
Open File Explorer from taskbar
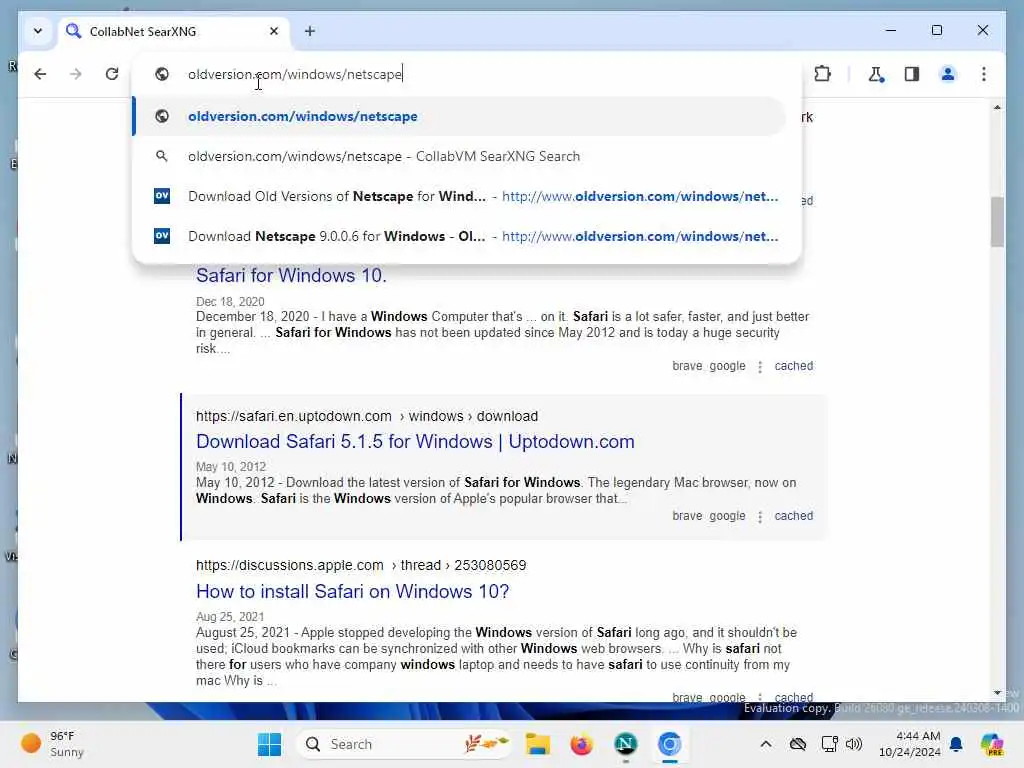537,744
